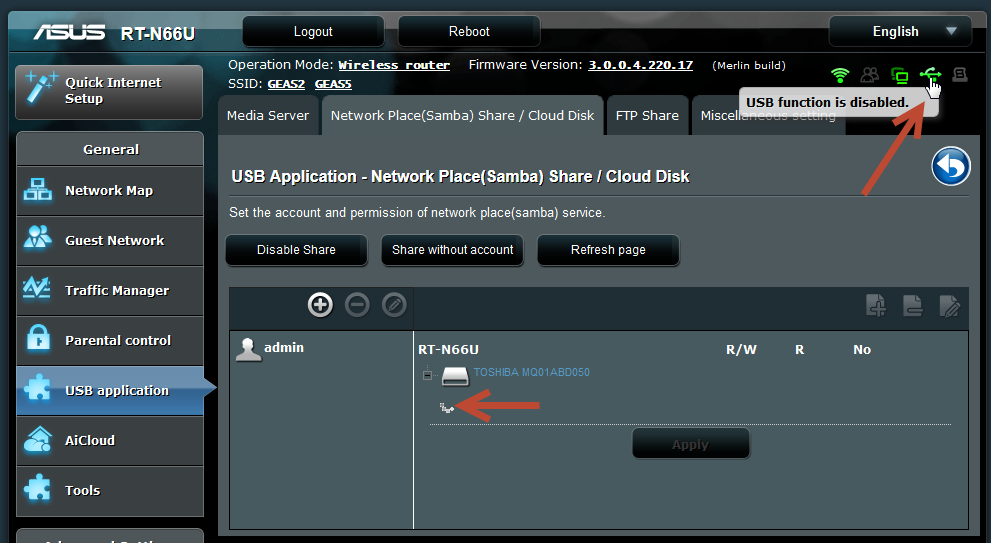Image resolution: width=991 pixels, height=543 pixels.
Task: Click the Parental control padlock icon
Action: [38, 339]
